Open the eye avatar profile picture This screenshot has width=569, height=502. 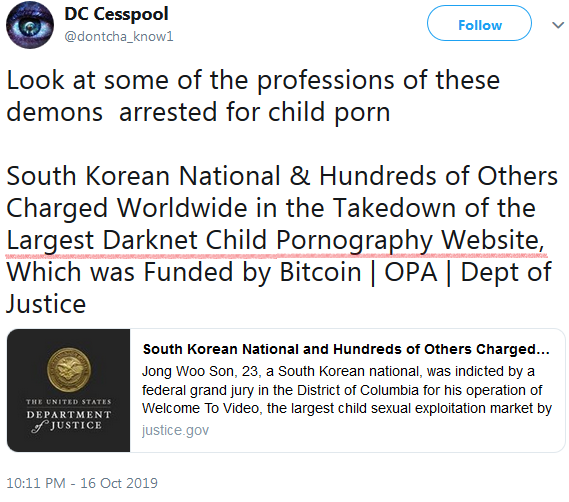tap(30, 25)
